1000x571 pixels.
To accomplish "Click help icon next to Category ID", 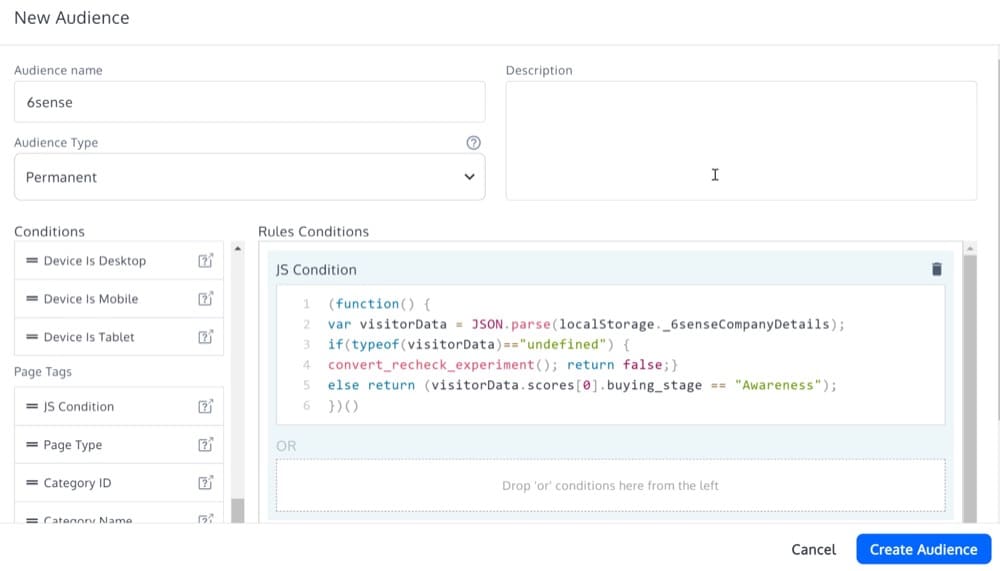I will pyautogui.click(x=205, y=483).
